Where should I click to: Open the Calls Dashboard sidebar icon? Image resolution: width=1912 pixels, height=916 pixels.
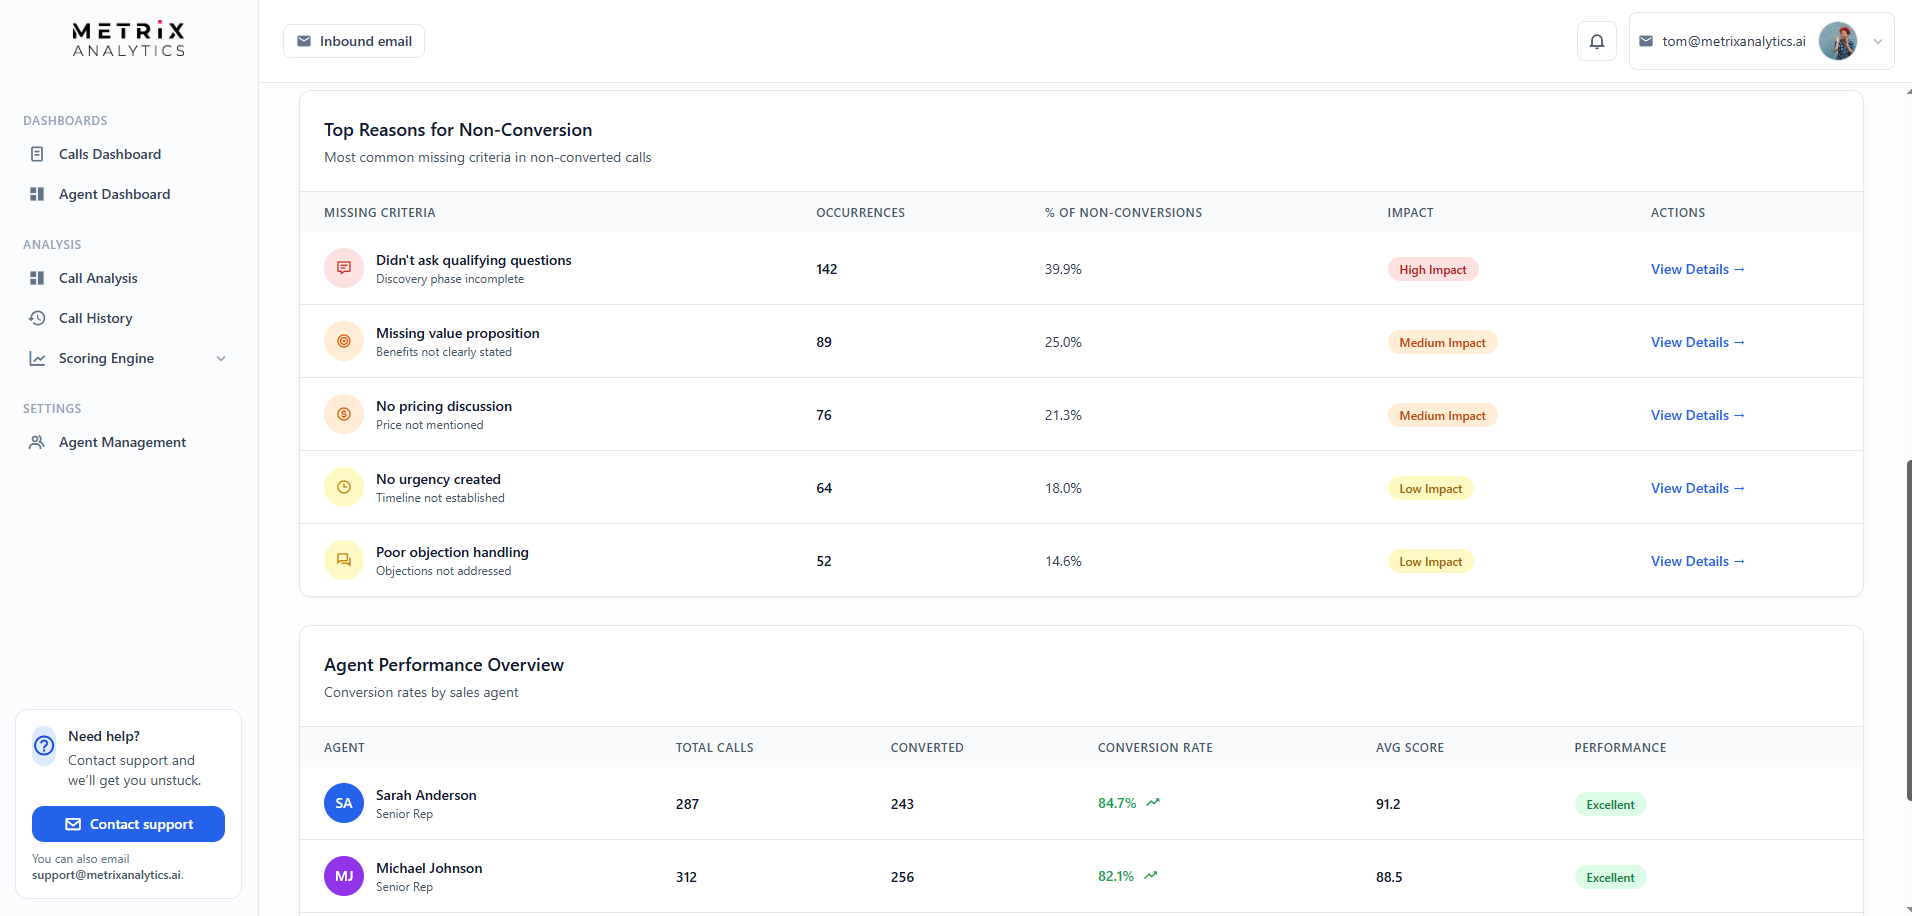coord(37,154)
